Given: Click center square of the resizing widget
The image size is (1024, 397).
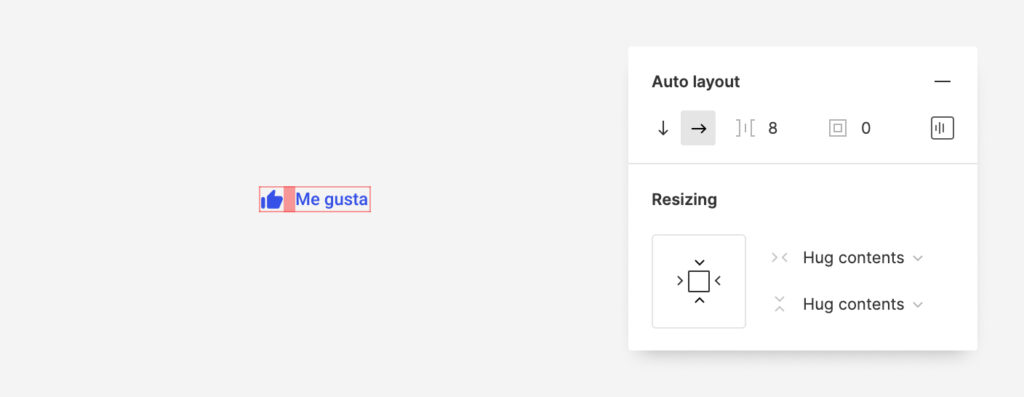Looking at the screenshot, I should tap(699, 281).
